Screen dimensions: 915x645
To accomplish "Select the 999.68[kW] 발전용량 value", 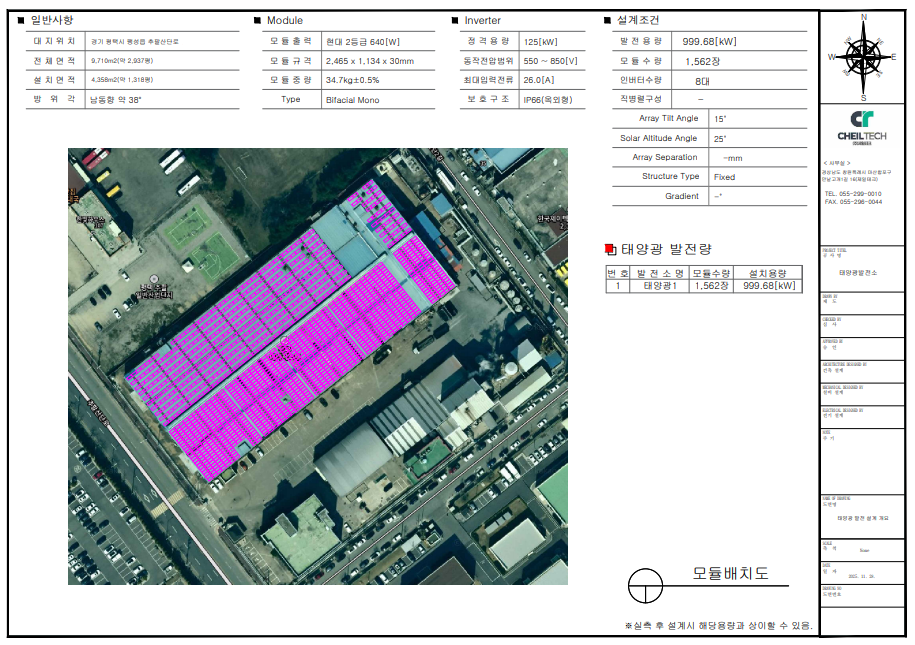I will (709, 41).
